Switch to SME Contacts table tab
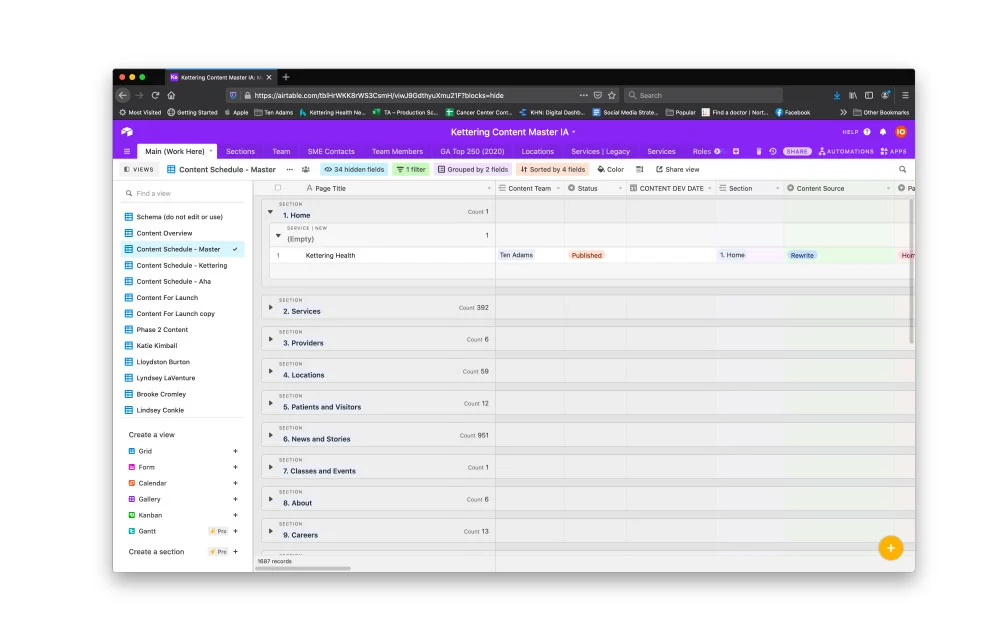The image size is (1000, 640). coord(331,152)
